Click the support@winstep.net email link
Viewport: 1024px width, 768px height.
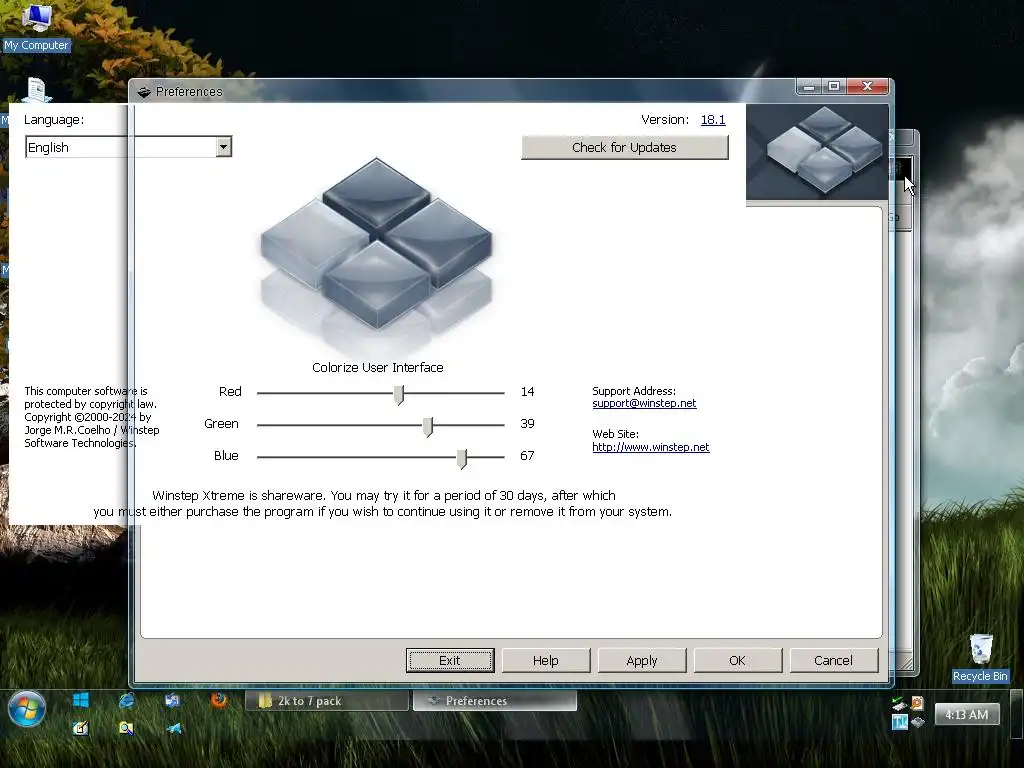(644, 404)
